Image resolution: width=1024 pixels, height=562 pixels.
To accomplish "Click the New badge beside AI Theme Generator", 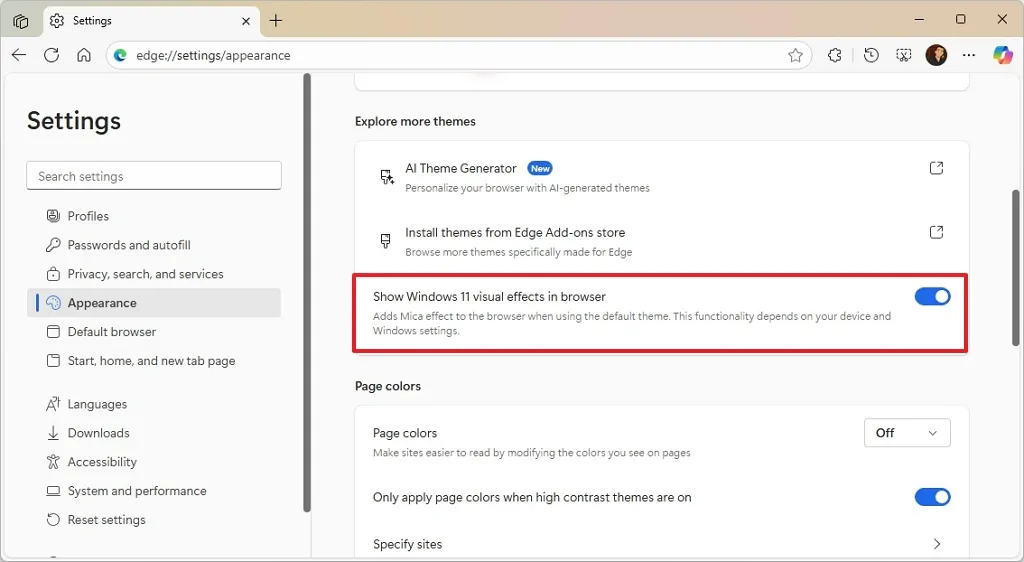I will 540,168.
